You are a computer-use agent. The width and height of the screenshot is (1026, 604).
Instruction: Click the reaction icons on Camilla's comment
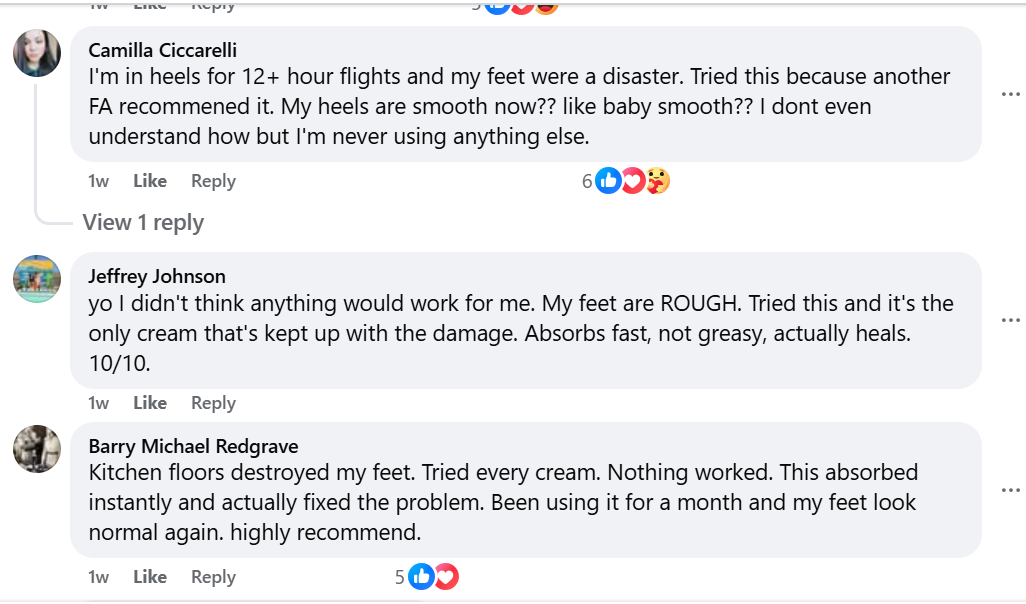(632, 181)
